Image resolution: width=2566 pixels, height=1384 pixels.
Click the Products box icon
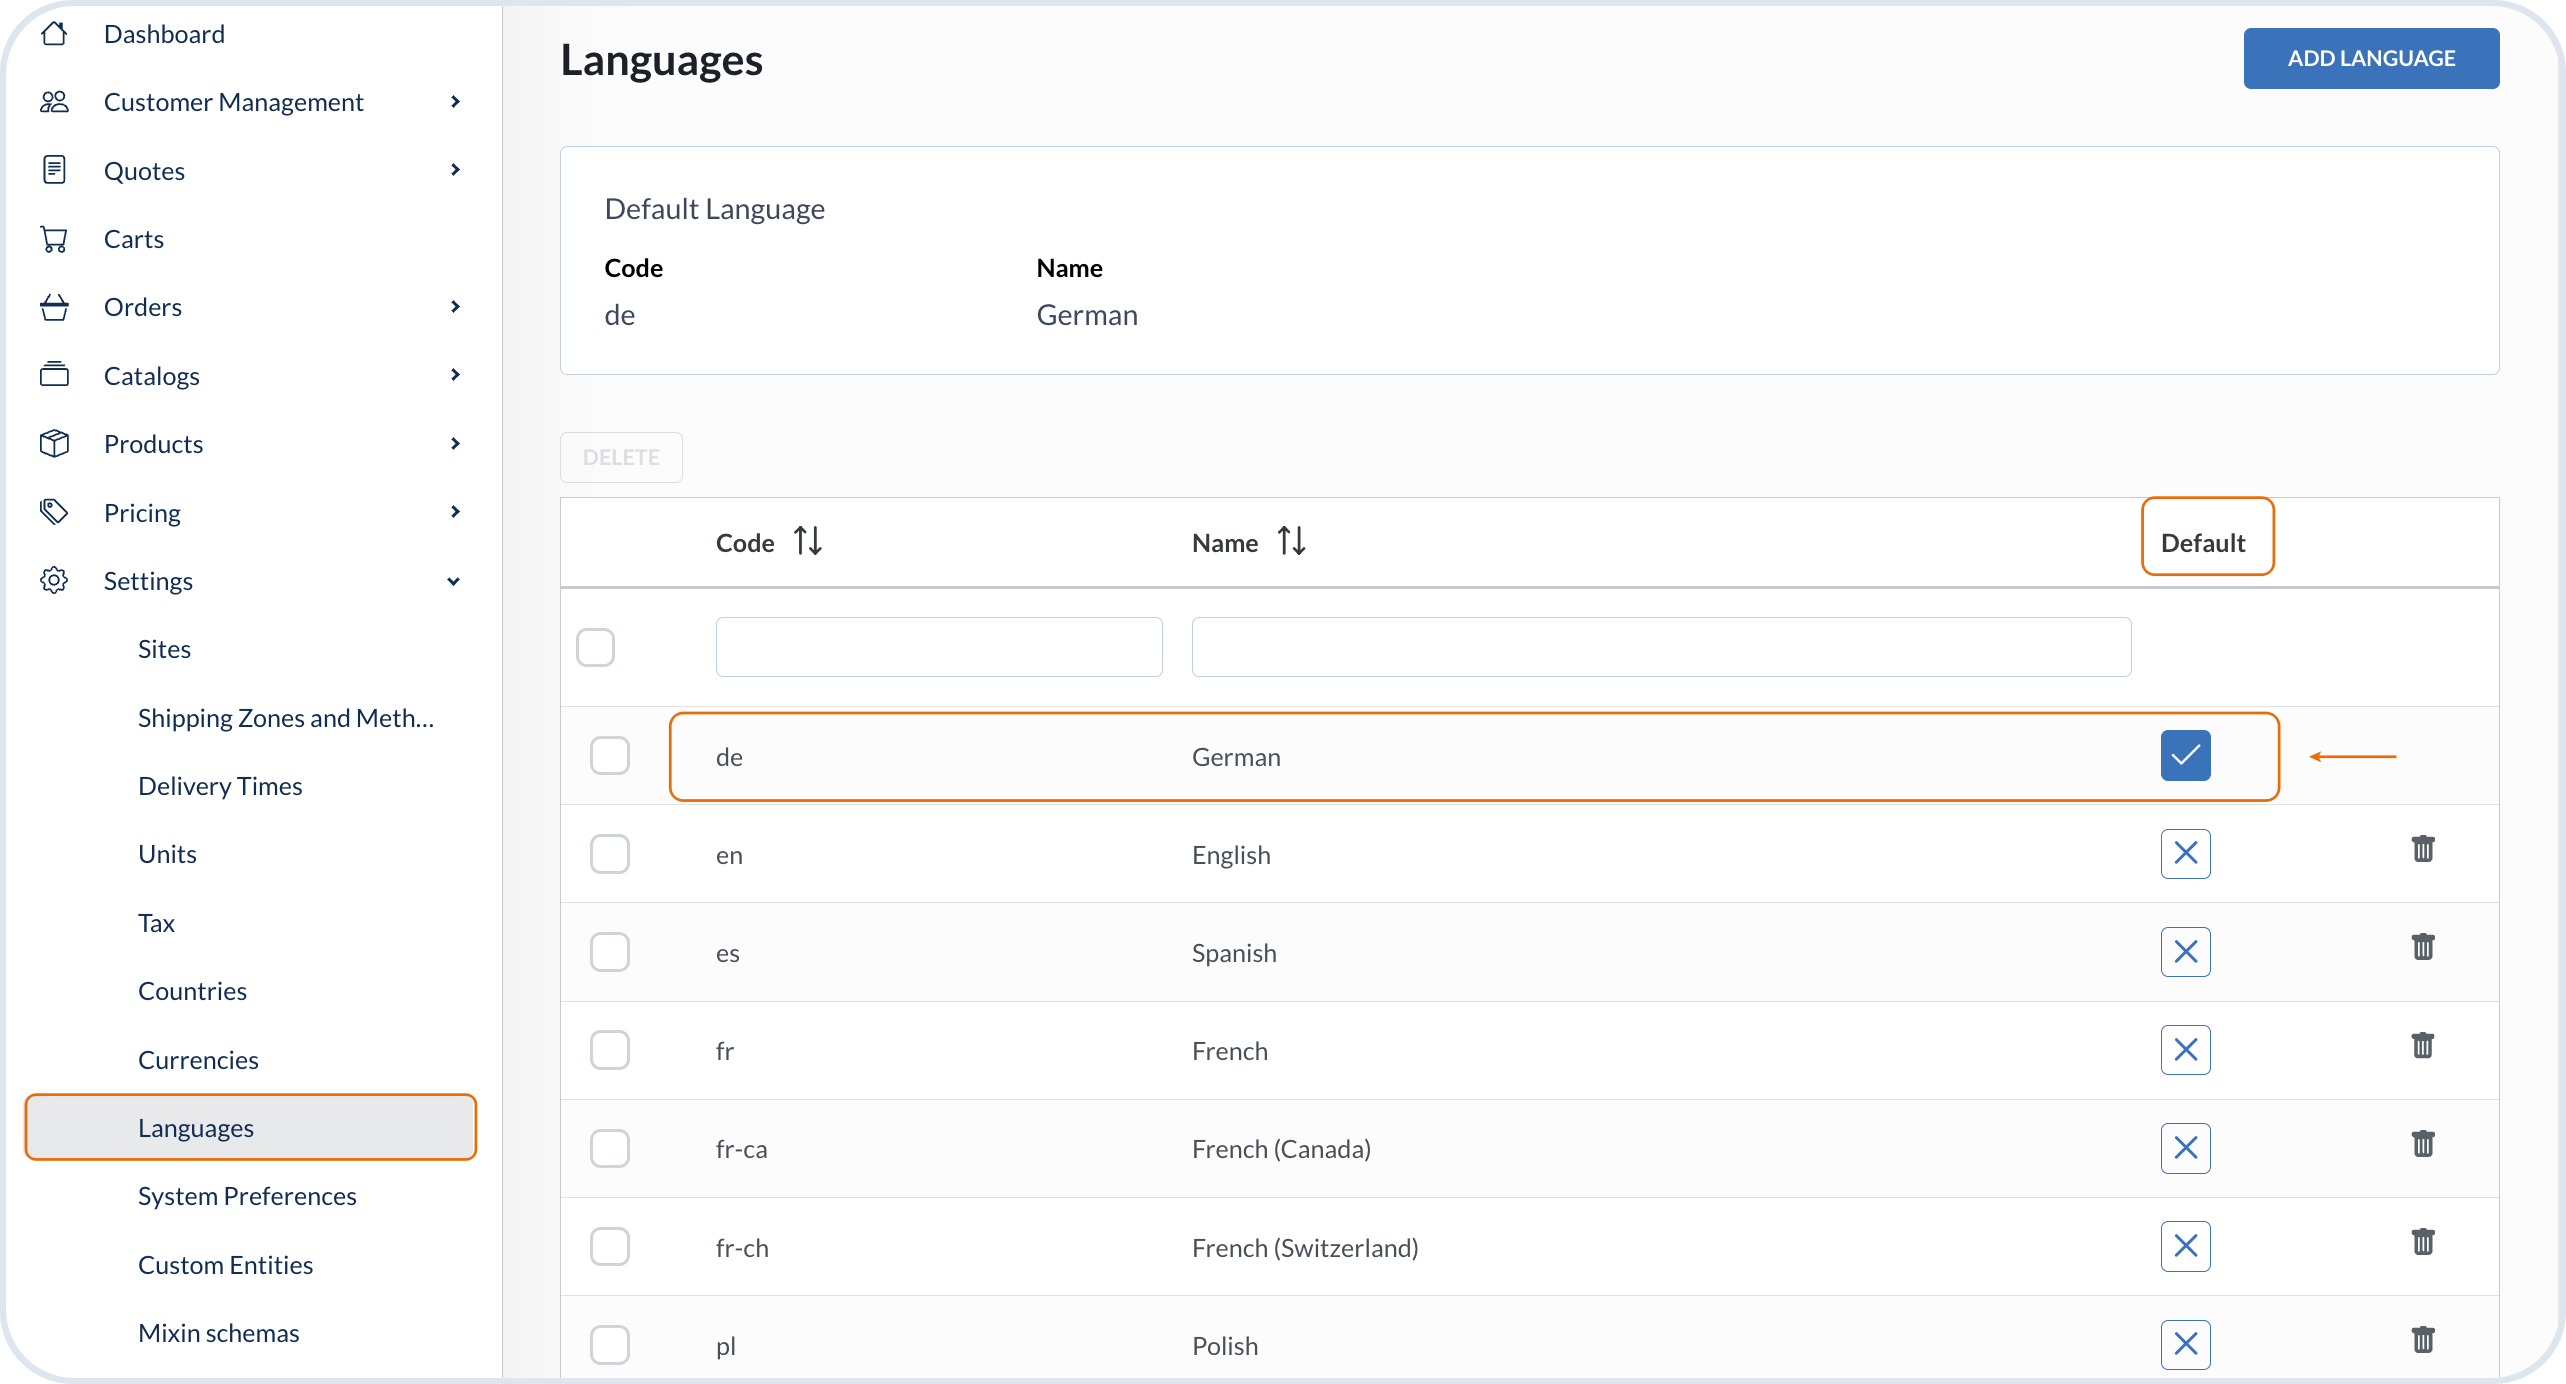click(54, 443)
